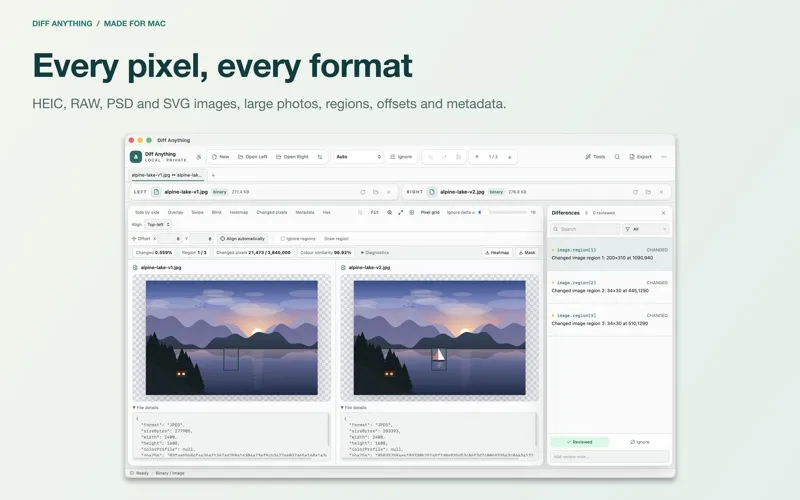Click Open Right in the toolbar
The width and height of the screenshot is (800, 500).
click(292, 157)
